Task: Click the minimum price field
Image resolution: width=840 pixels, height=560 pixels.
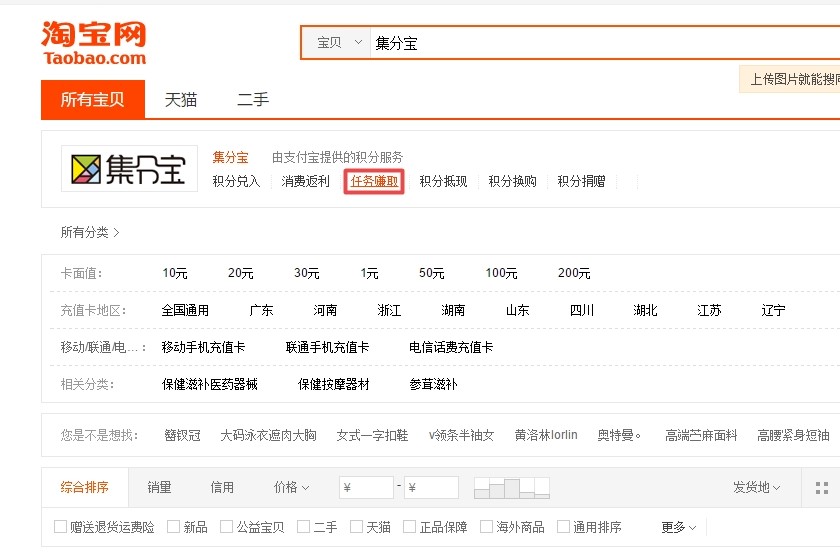Action: click(366, 488)
